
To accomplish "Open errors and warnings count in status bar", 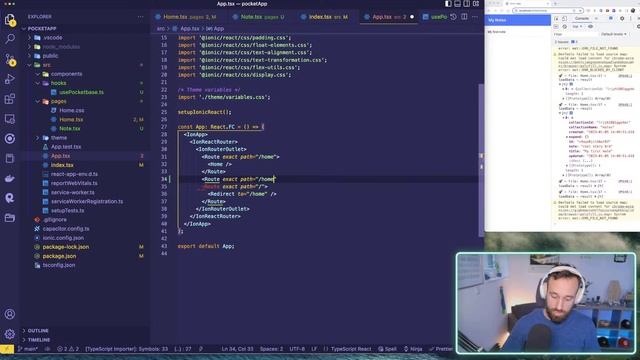I will pyautogui.click(x=68, y=349).
